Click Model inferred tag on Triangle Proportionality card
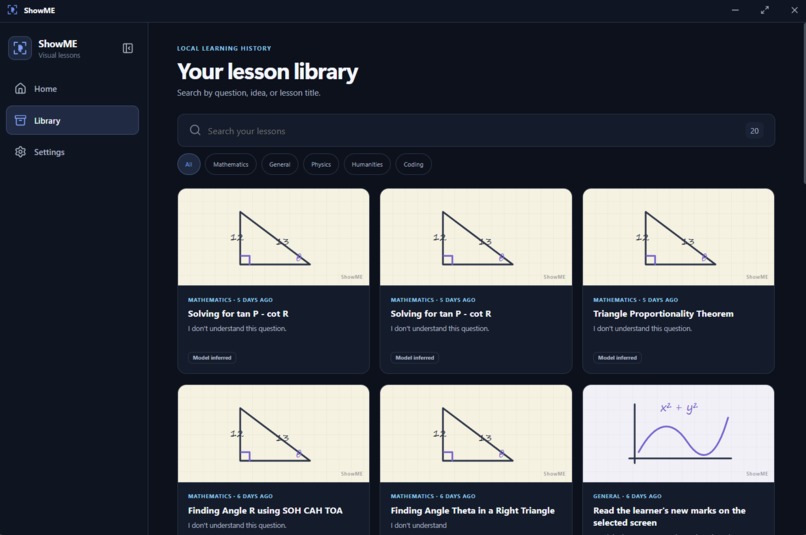This screenshot has width=806, height=535. 617,358
